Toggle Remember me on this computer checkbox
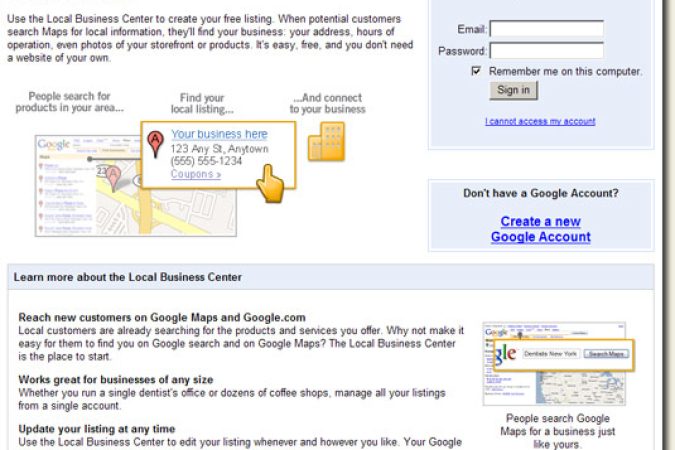Screen dimensions: 675x450 477,72
